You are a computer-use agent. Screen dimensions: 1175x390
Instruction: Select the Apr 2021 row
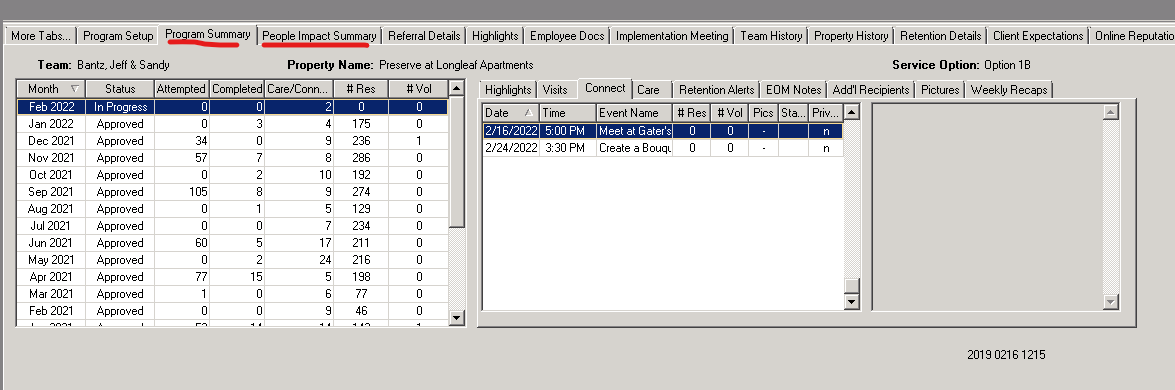[232, 277]
